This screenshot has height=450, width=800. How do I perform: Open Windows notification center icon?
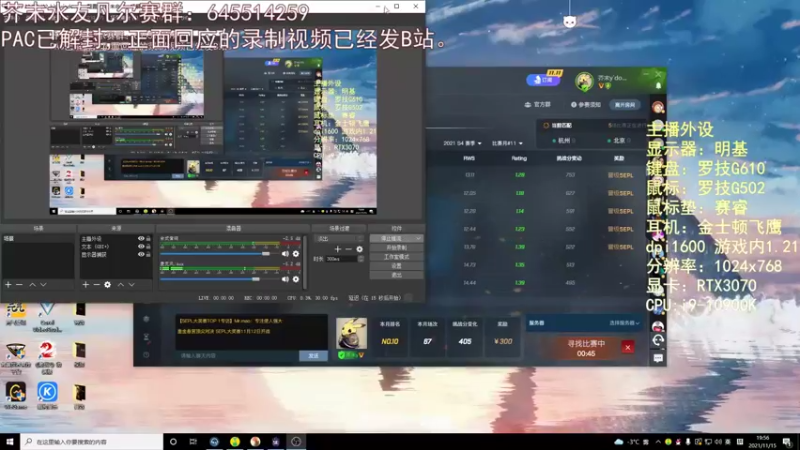tap(788, 441)
